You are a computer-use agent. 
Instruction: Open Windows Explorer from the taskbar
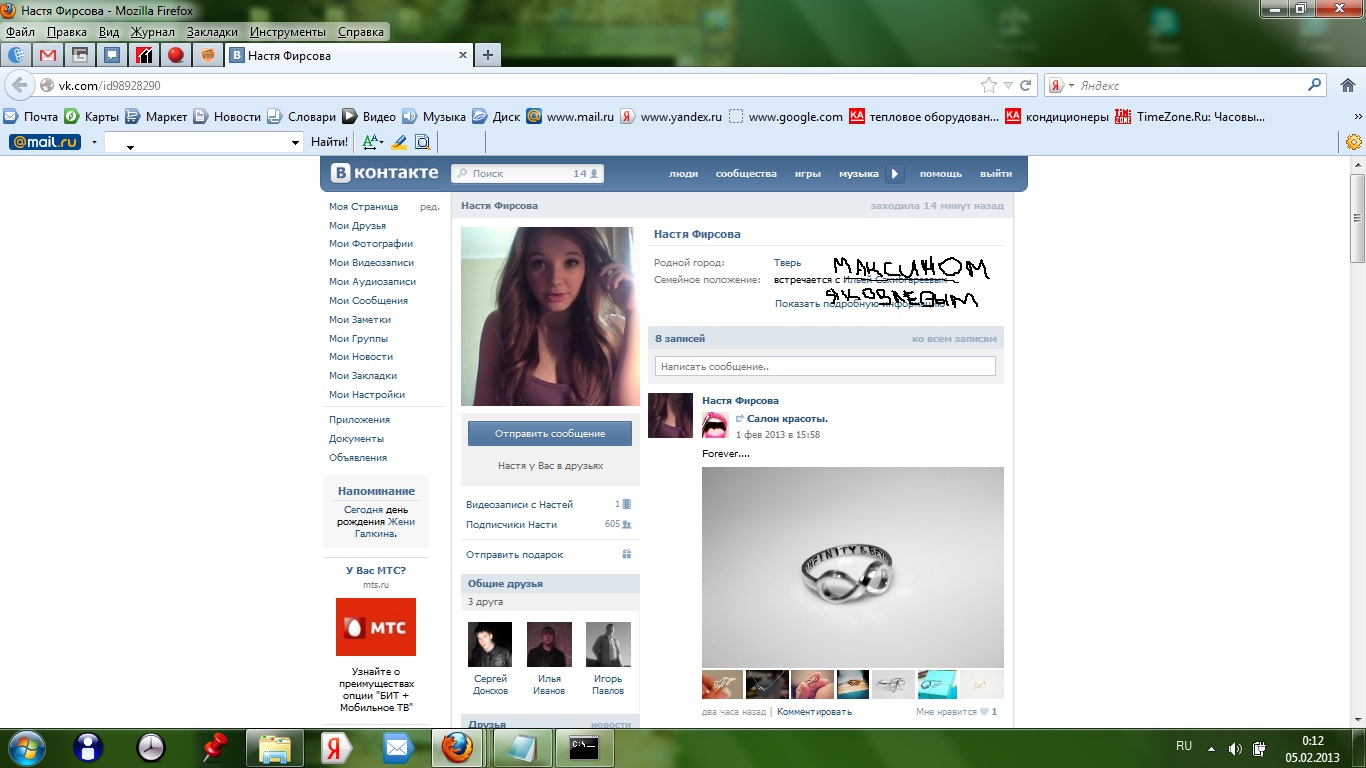click(x=274, y=747)
